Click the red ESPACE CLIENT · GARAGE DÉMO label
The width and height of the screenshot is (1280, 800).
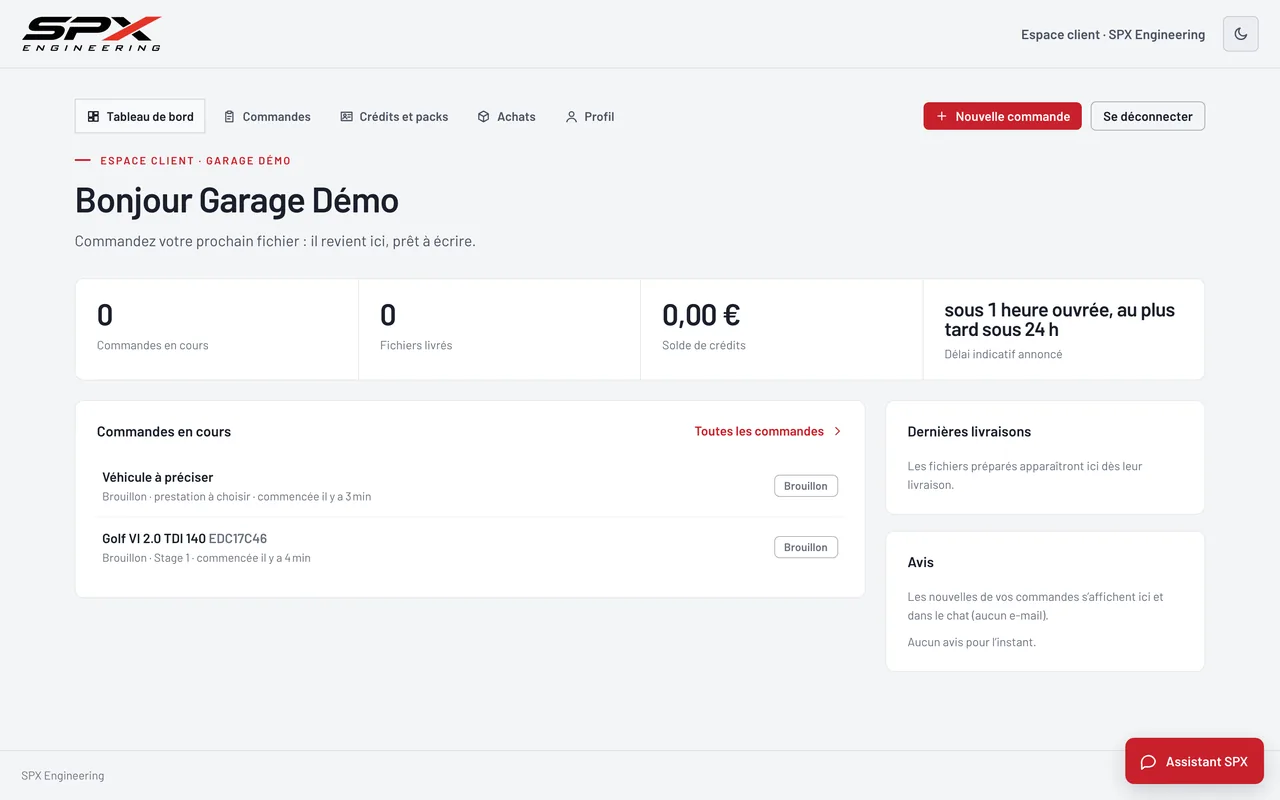(x=196, y=160)
